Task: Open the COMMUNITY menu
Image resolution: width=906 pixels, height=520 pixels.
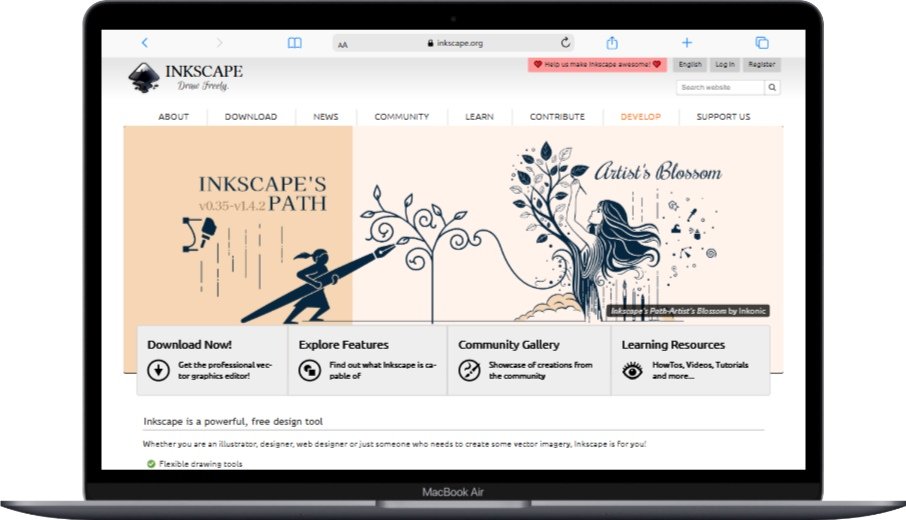Action: tap(402, 117)
